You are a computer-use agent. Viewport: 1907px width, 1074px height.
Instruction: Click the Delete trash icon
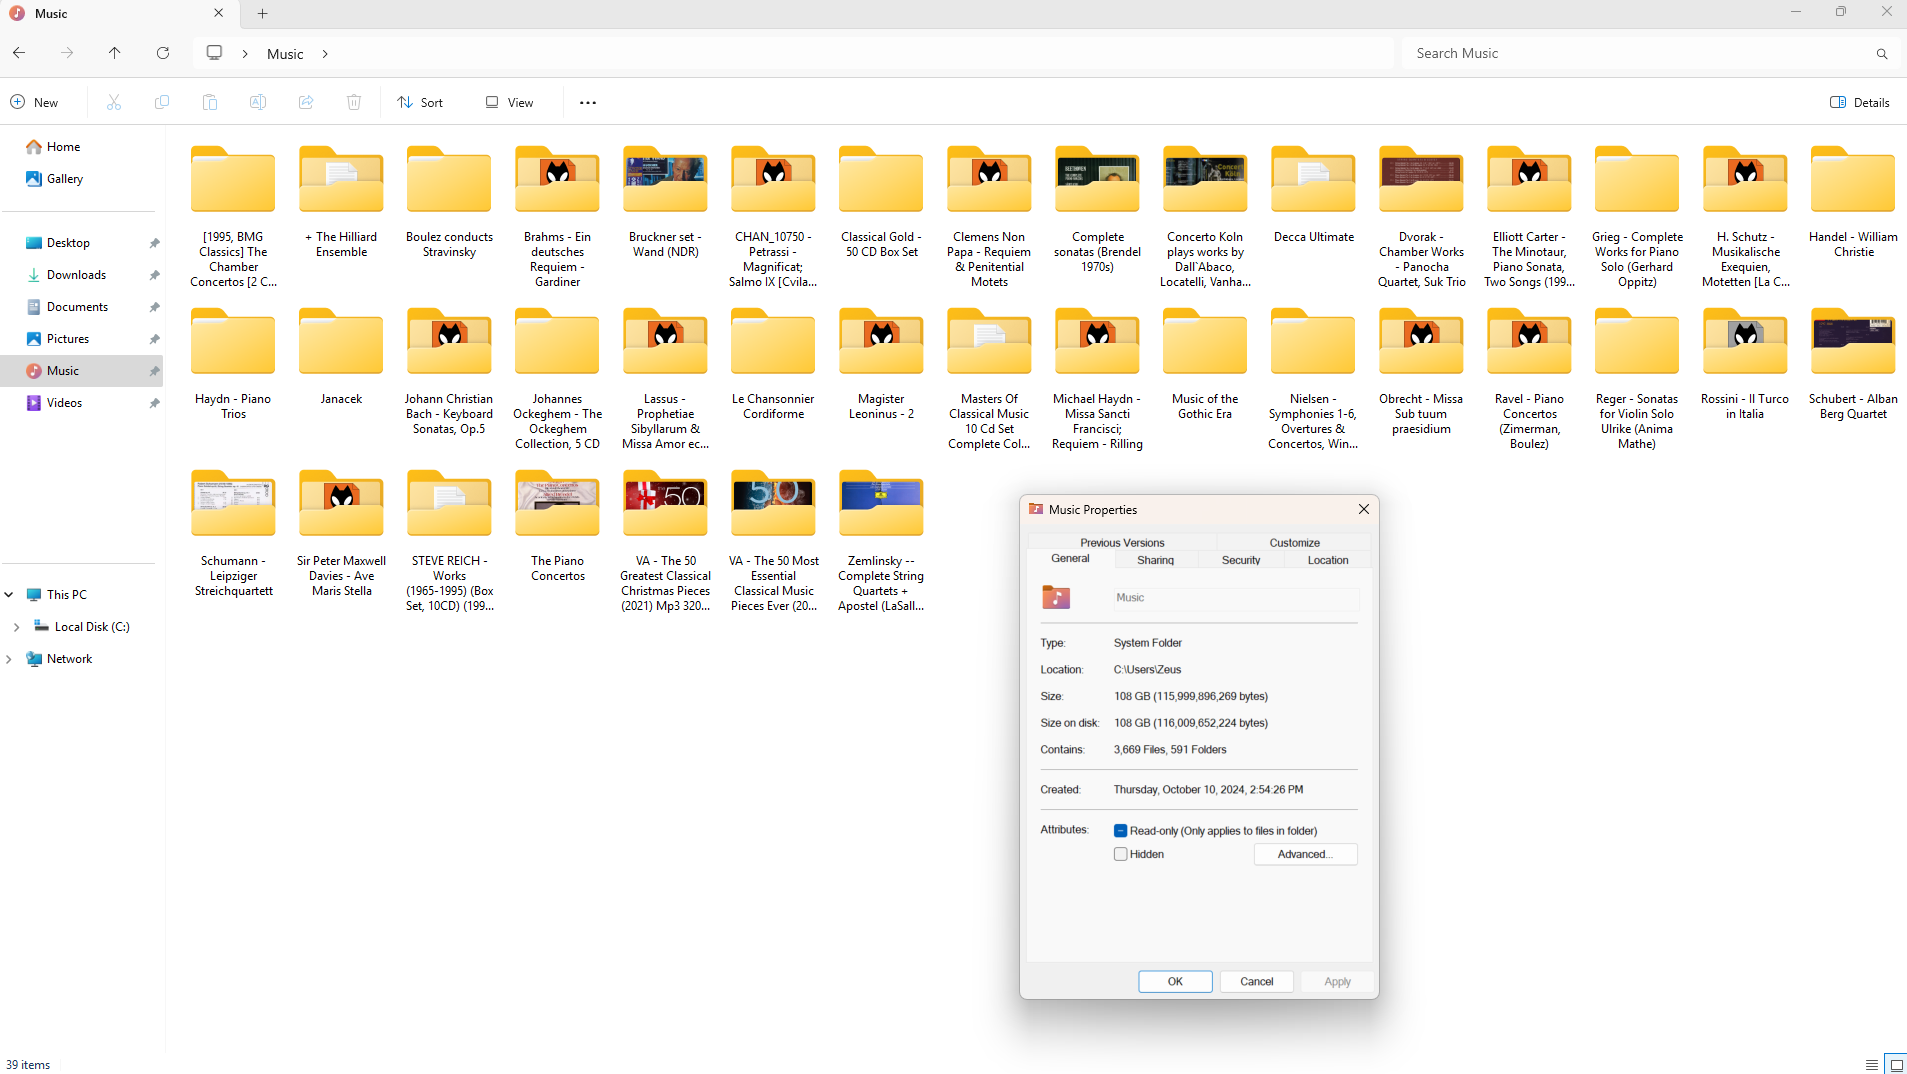(354, 102)
